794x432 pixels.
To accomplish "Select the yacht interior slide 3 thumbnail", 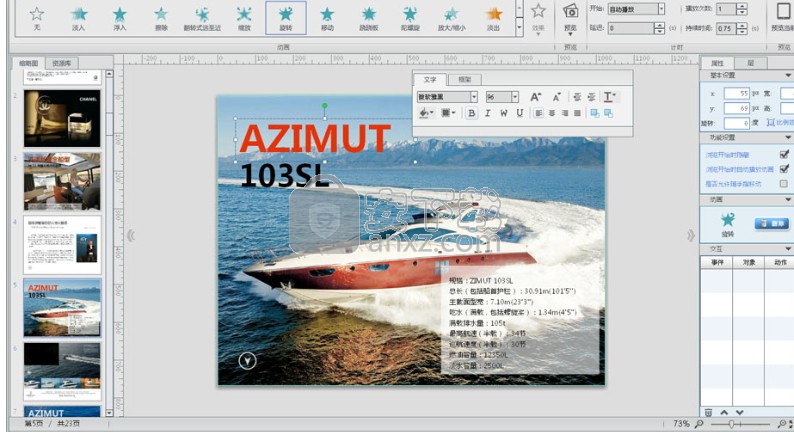I will pos(62,181).
